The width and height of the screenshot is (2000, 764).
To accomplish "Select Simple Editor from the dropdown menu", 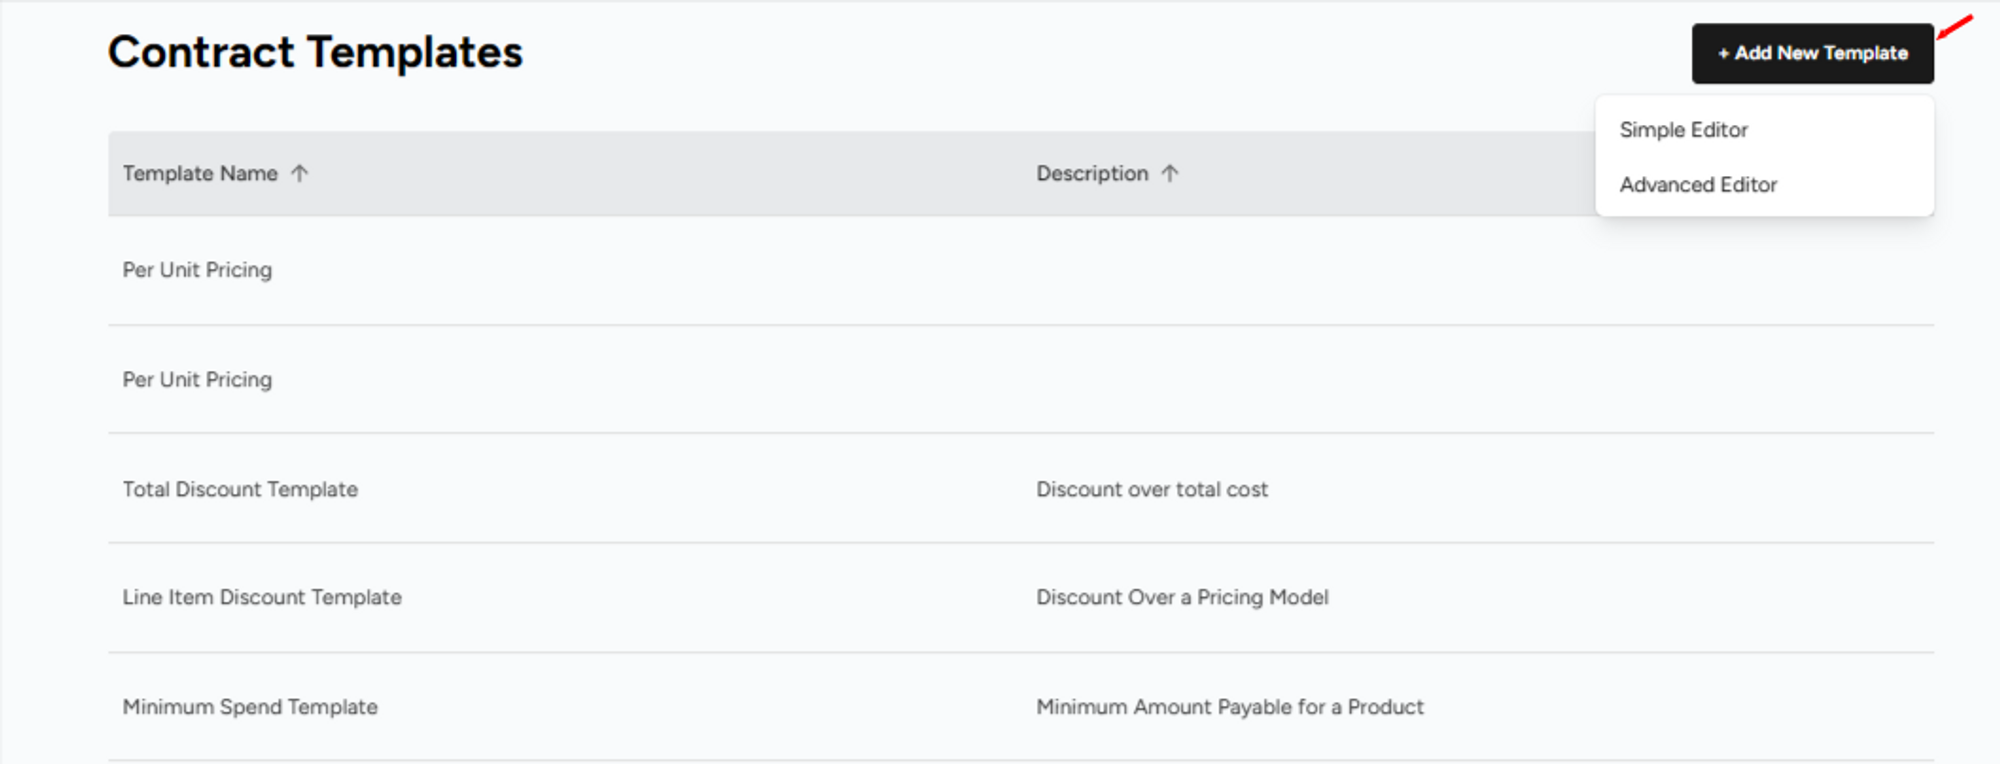I will point(1683,130).
